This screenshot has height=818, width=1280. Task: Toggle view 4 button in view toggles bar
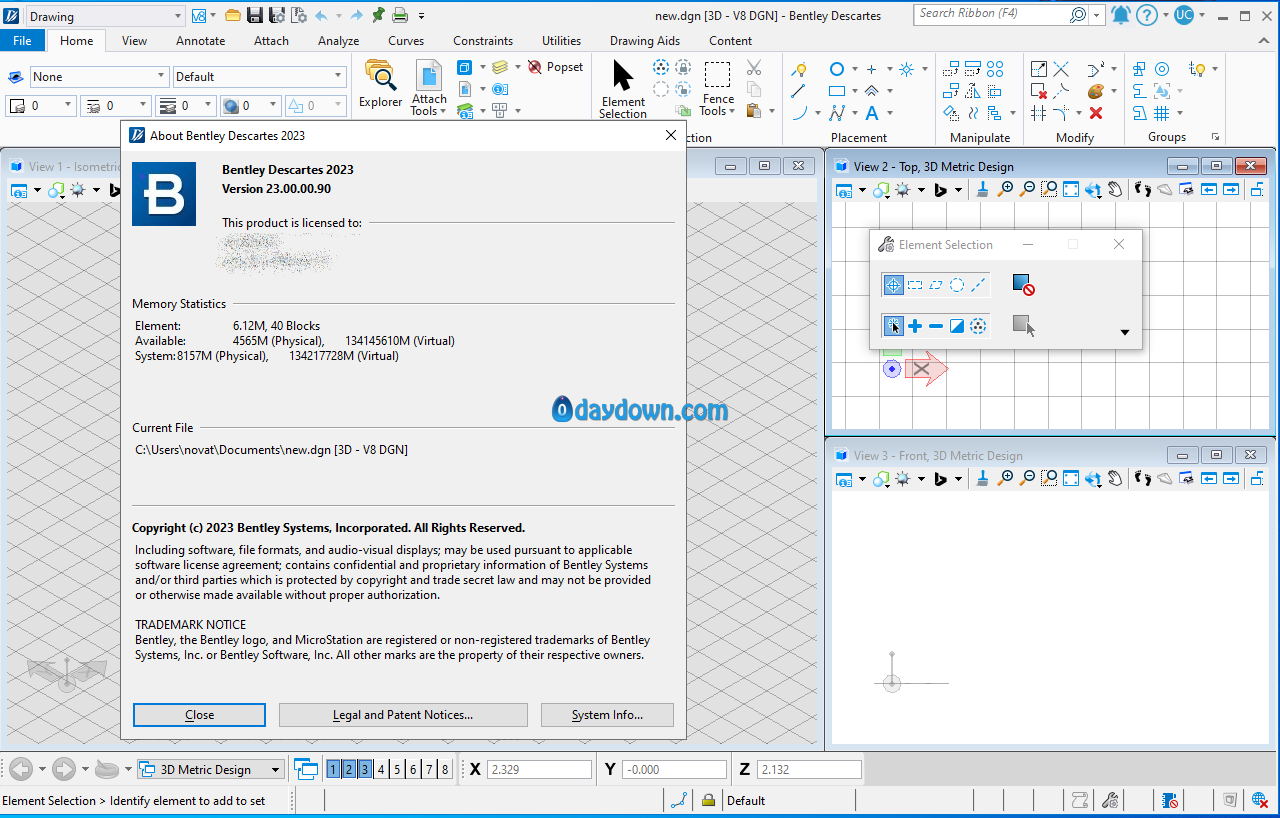click(381, 769)
